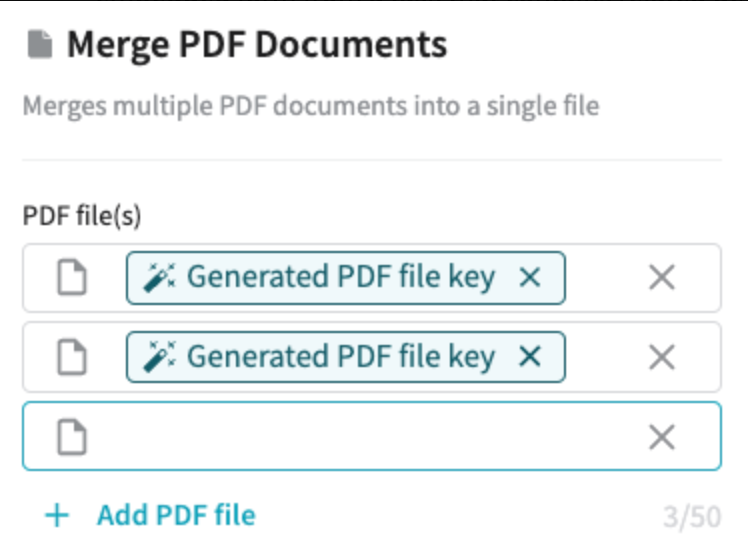This screenshot has width=748, height=548.
Task: Focus the empty third PDF file input
Action: tap(372, 436)
